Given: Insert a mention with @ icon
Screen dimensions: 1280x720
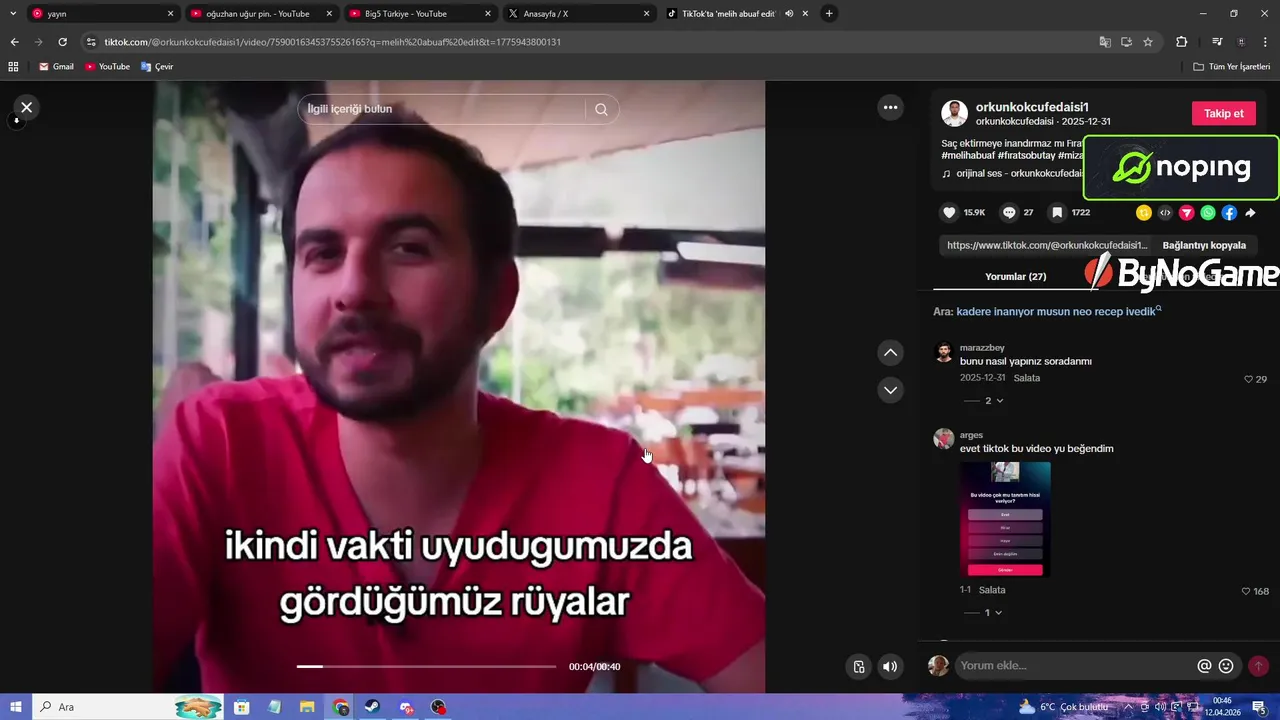Looking at the screenshot, I should click(x=1204, y=666).
